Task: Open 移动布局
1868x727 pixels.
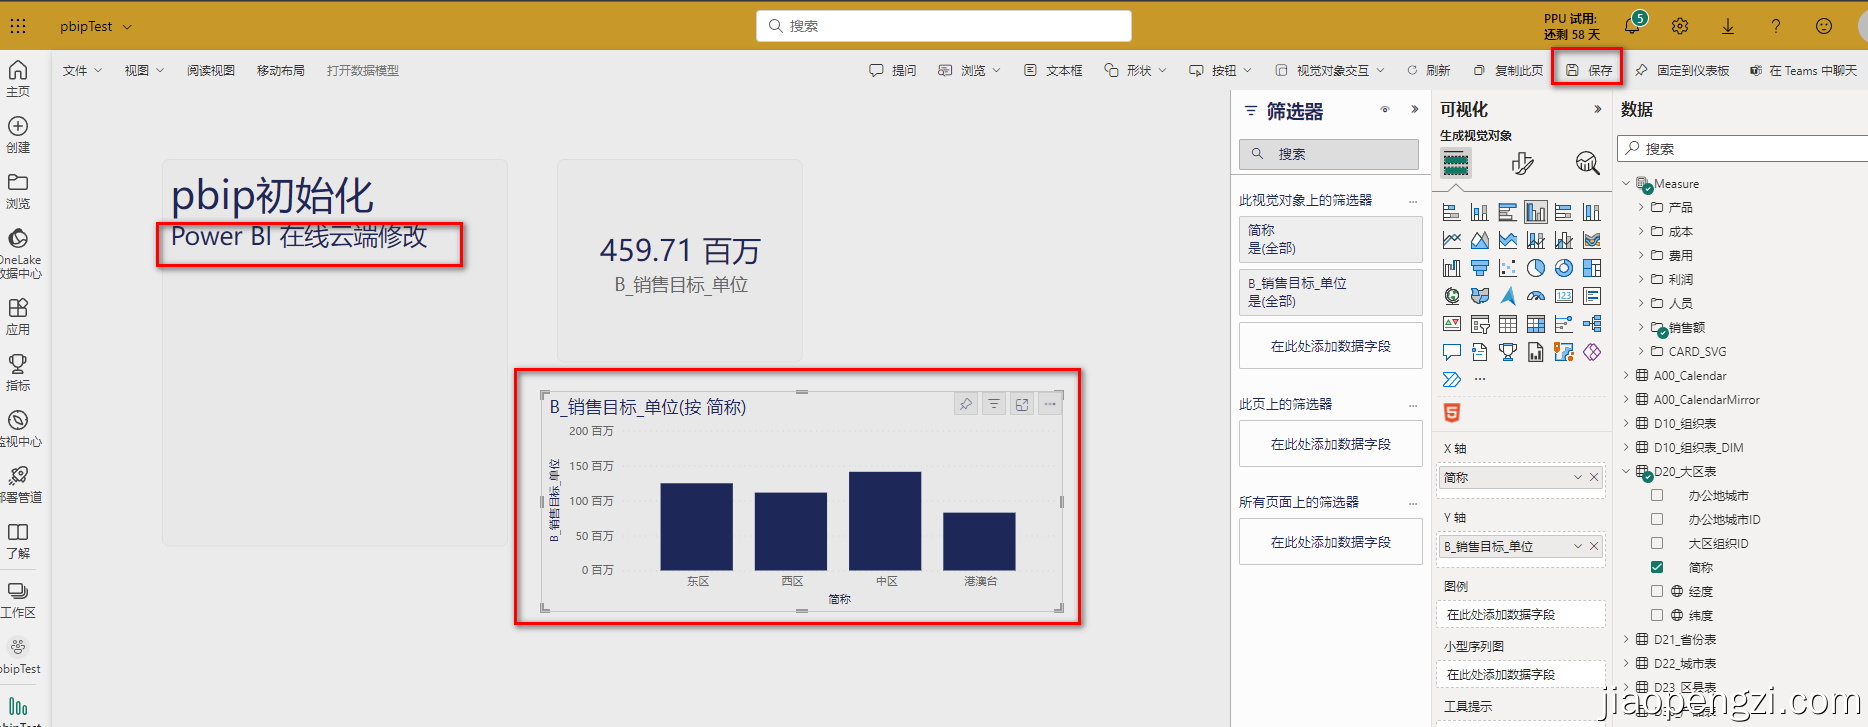Action: tap(280, 70)
